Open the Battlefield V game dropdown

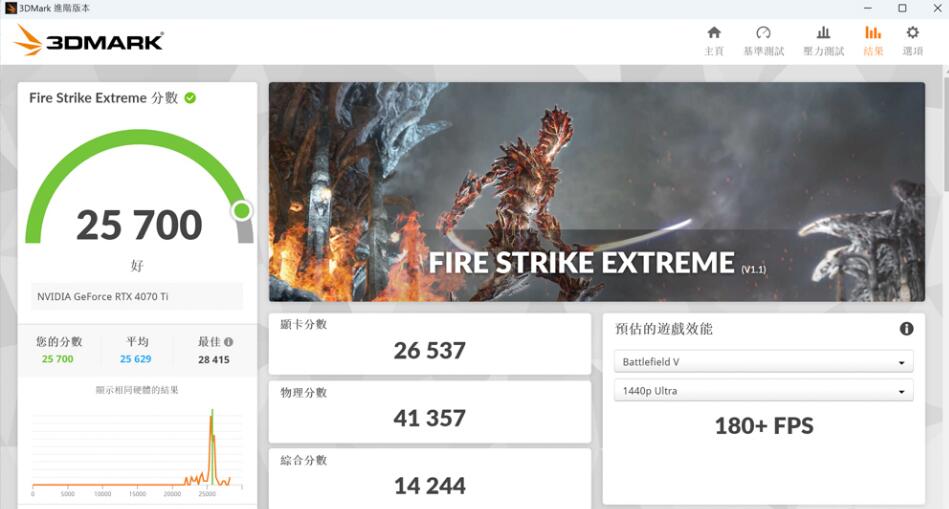[763, 362]
